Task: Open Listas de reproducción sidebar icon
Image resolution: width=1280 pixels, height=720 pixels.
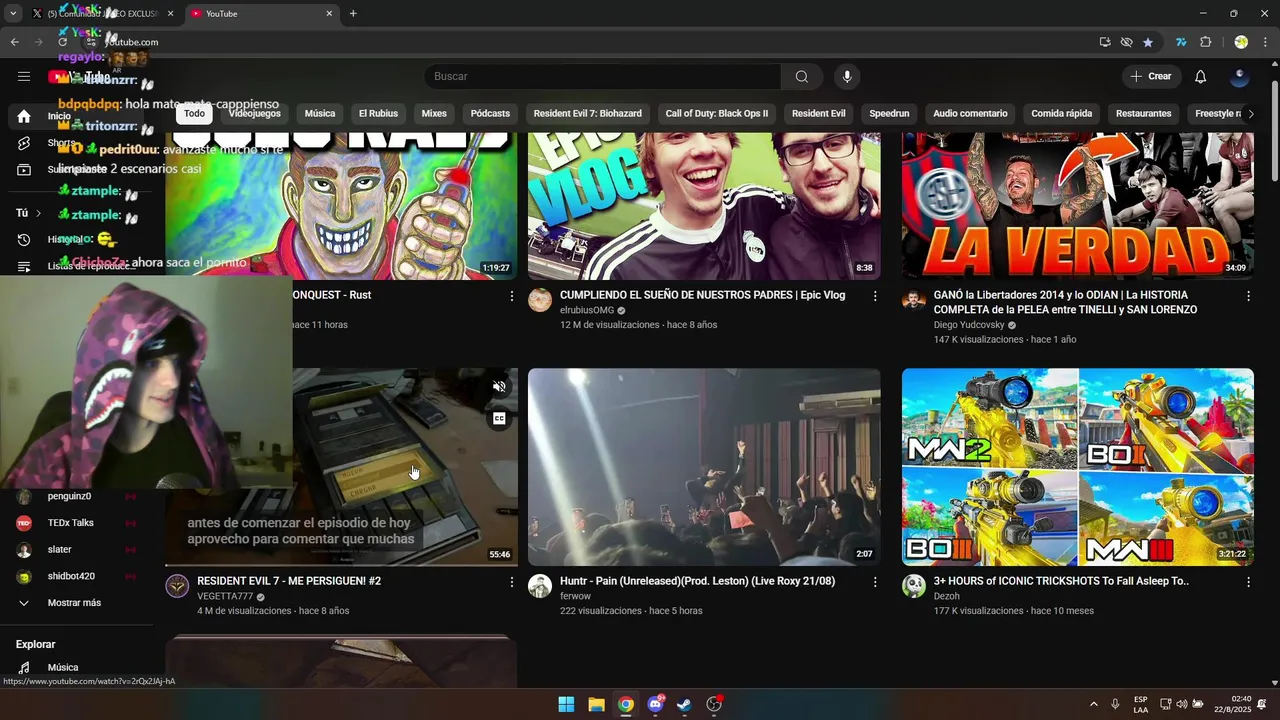Action: click(x=24, y=267)
